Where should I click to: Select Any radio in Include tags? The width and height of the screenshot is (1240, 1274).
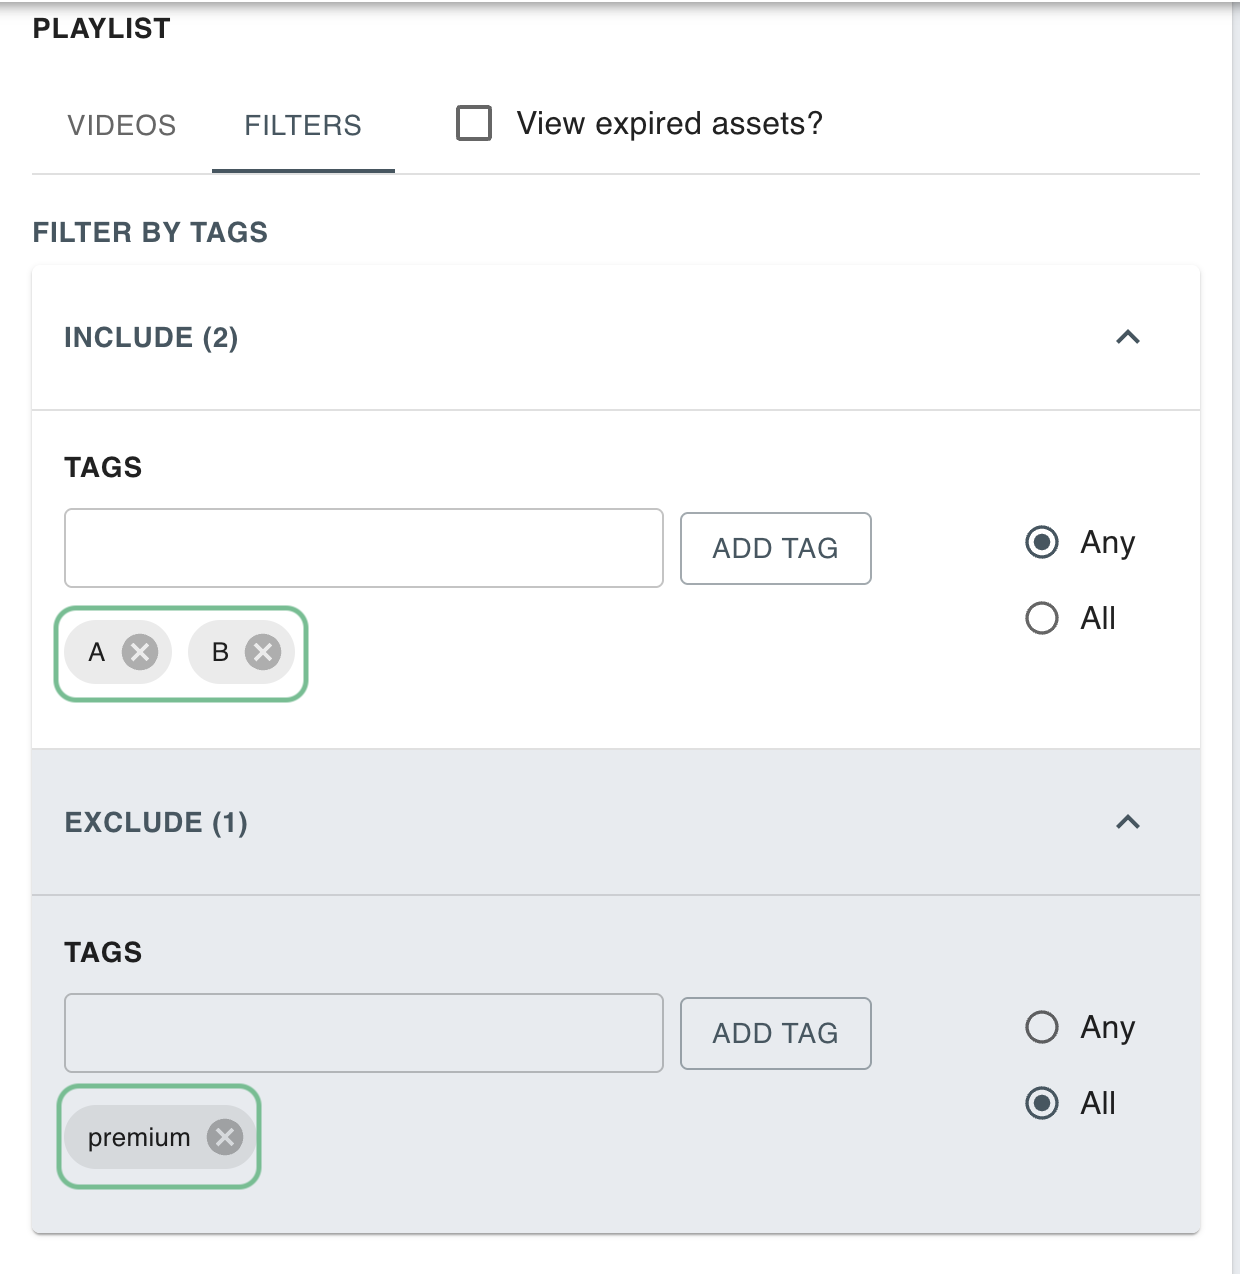(1042, 542)
